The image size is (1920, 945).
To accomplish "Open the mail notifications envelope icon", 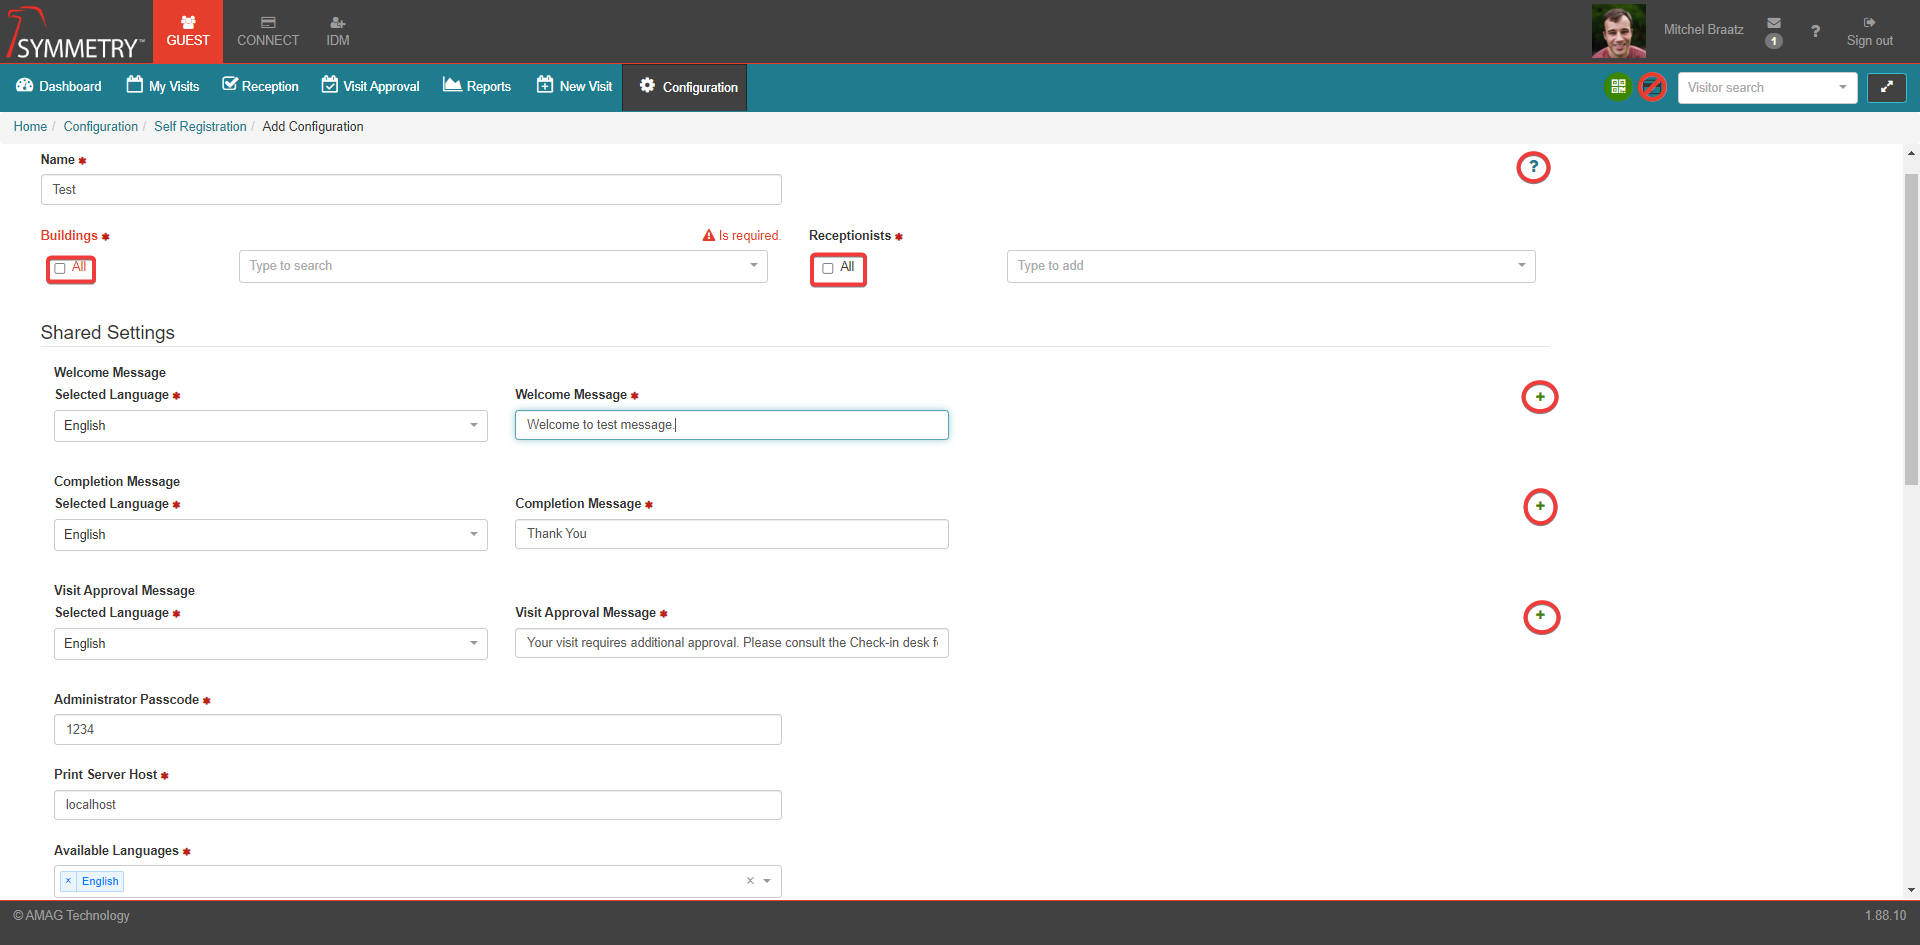I will pyautogui.click(x=1773, y=24).
